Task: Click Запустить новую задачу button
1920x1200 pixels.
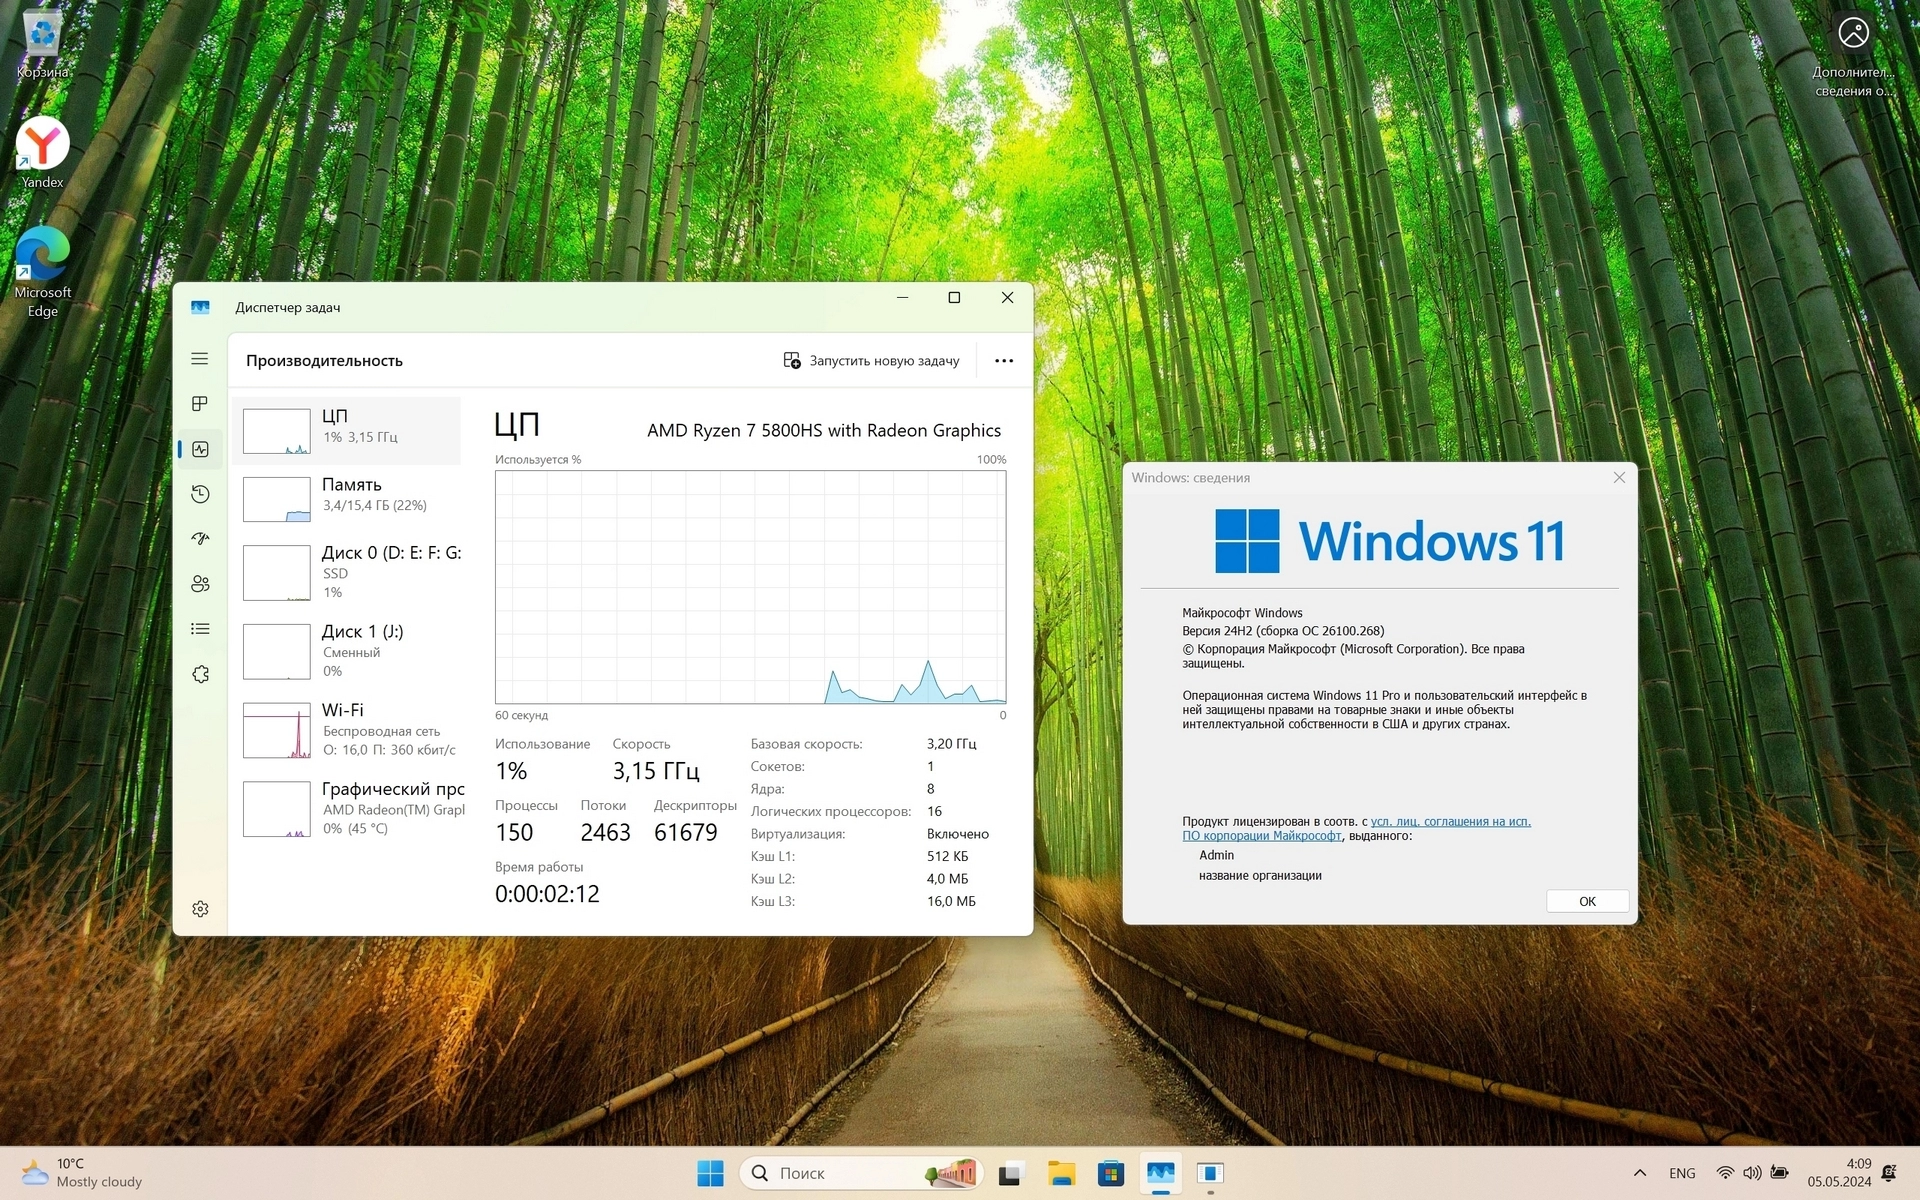Action: pyautogui.click(x=871, y=361)
